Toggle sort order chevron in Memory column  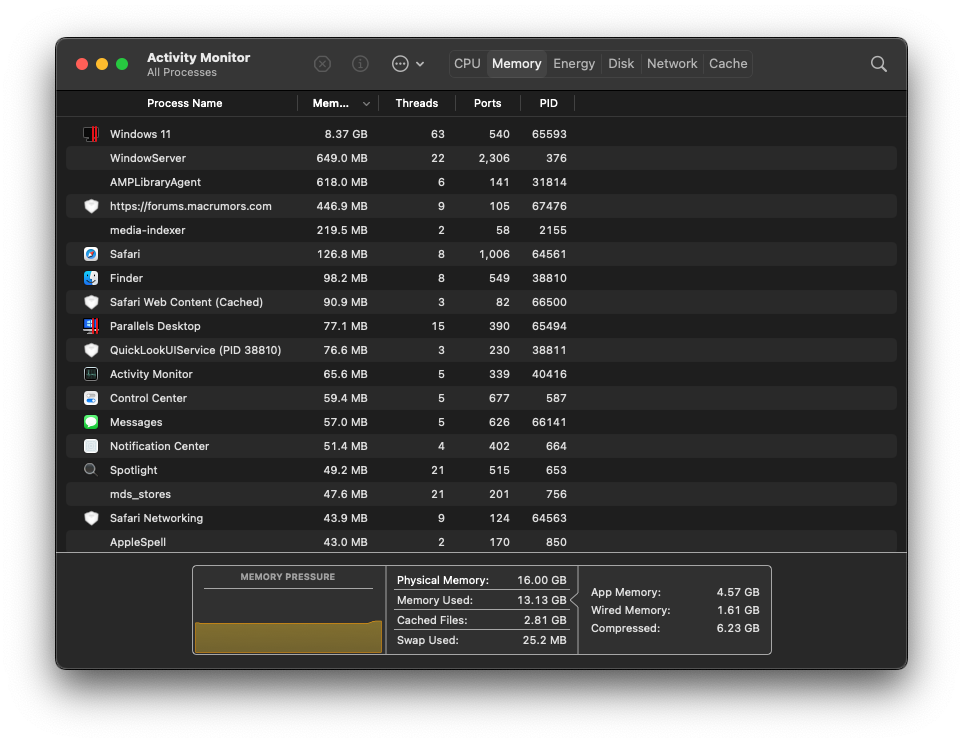[366, 104]
